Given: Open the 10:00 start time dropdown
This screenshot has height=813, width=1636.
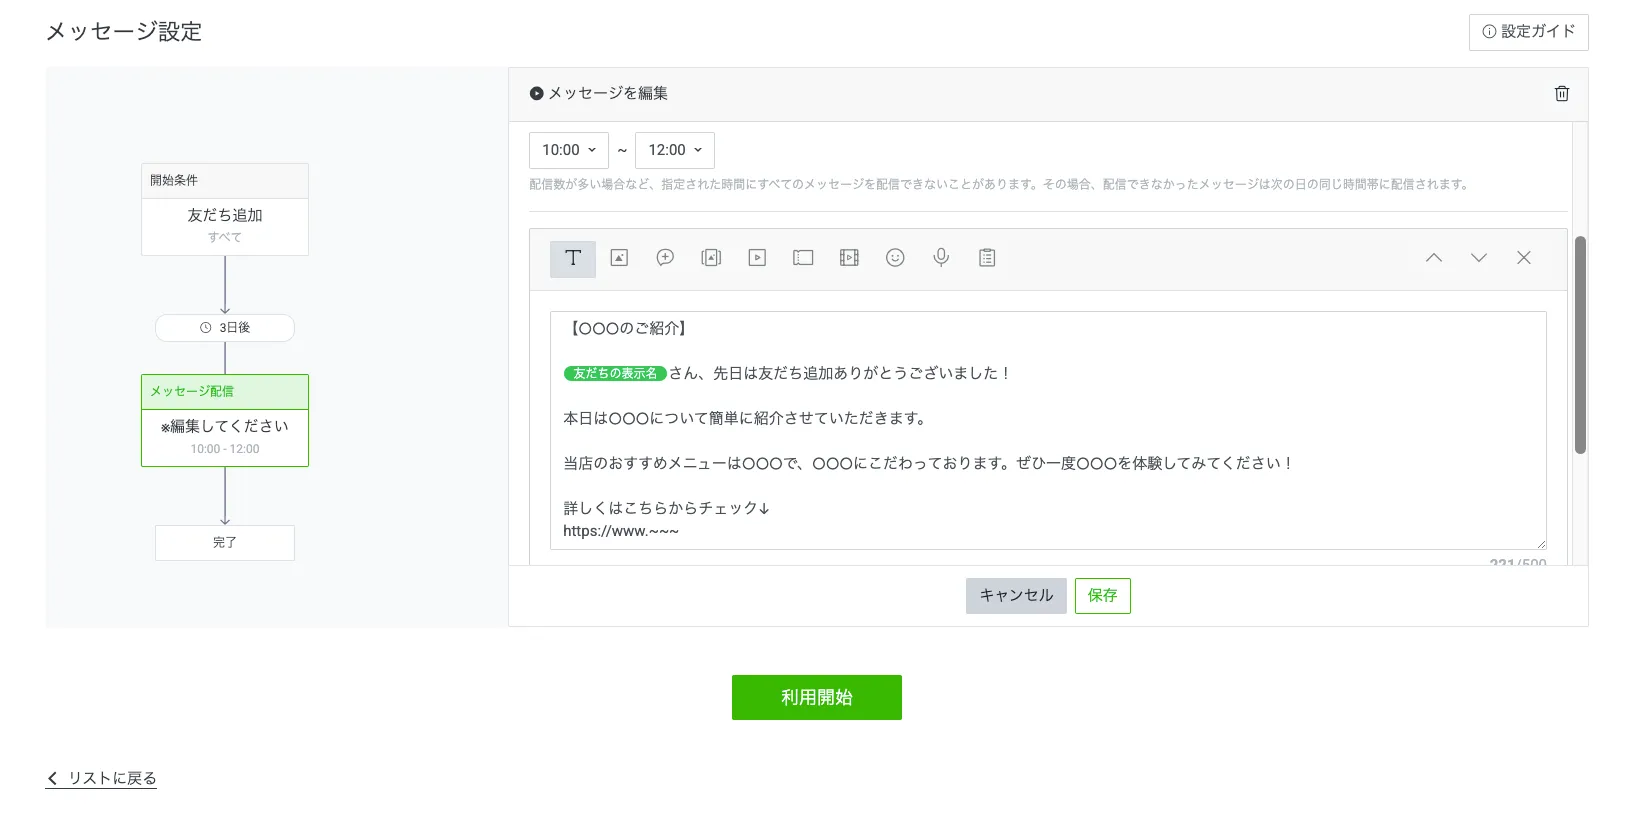Looking at the screenshot, I should coord(568,150).
